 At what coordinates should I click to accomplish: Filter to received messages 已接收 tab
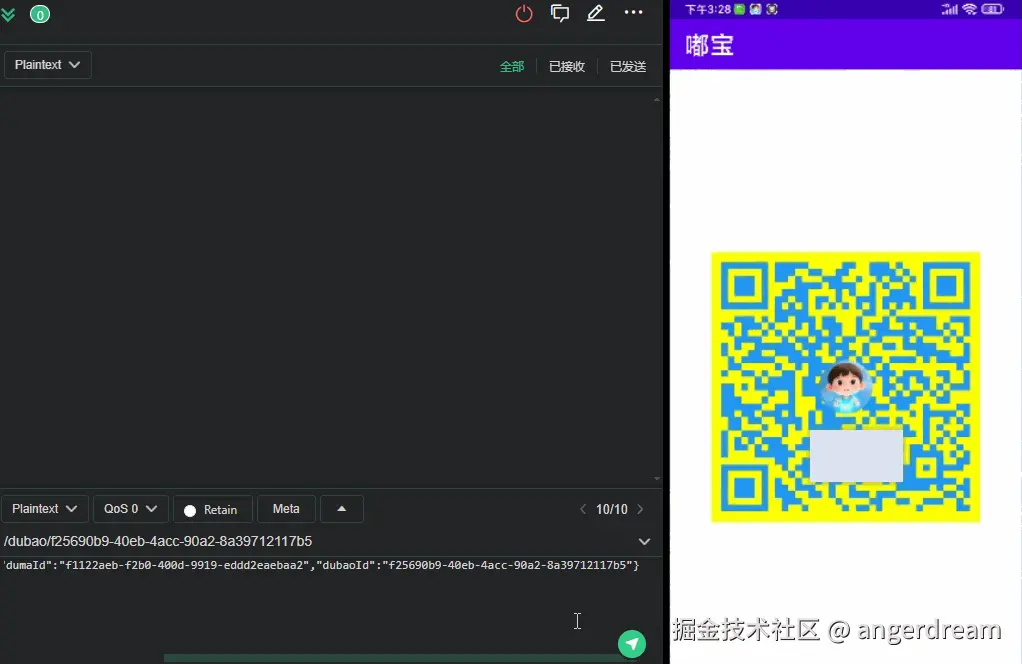pos(567,66)
